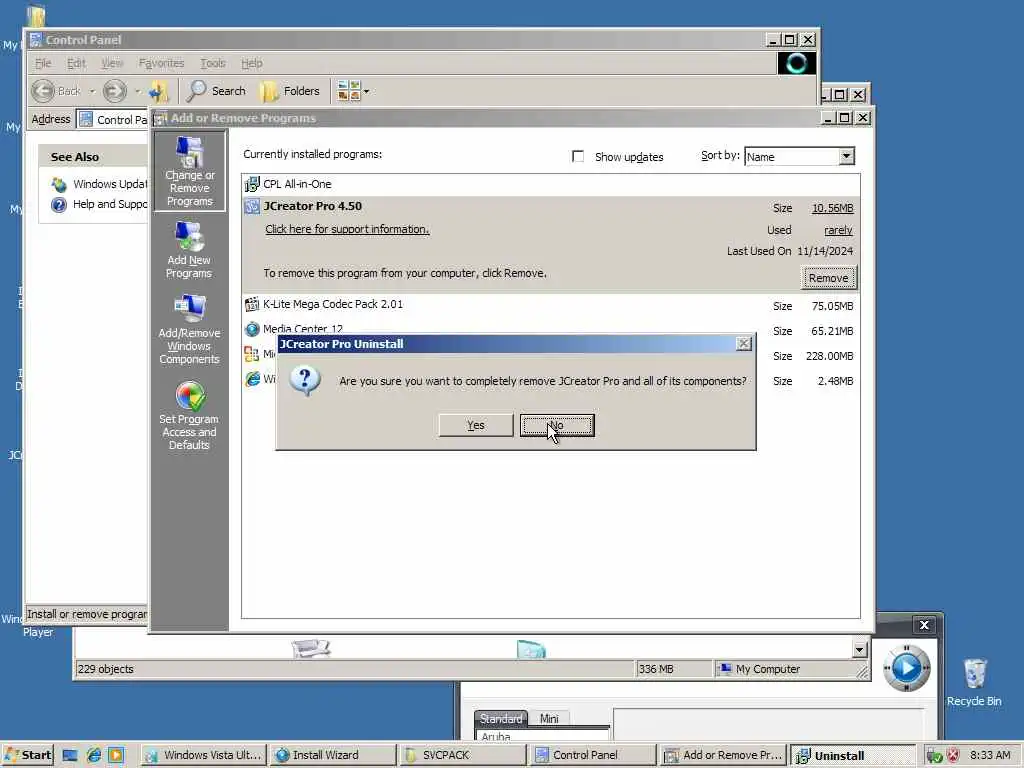Open the Tools menu in Control Panel
Viewport: 1024px width, 768px height.
pos(213,63)
